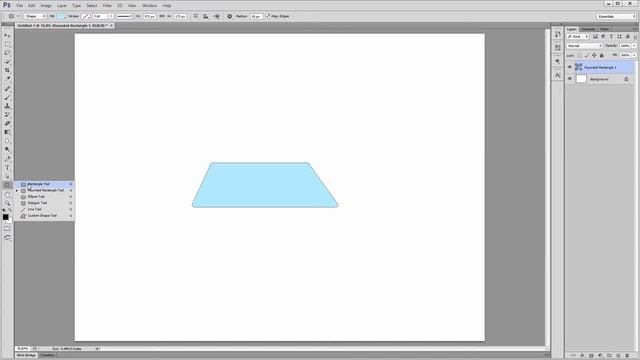This screenshot has width=640, height=360.
Task: Open the Opacity slider dropdown arrow
Action: click(x=634, y=46)
